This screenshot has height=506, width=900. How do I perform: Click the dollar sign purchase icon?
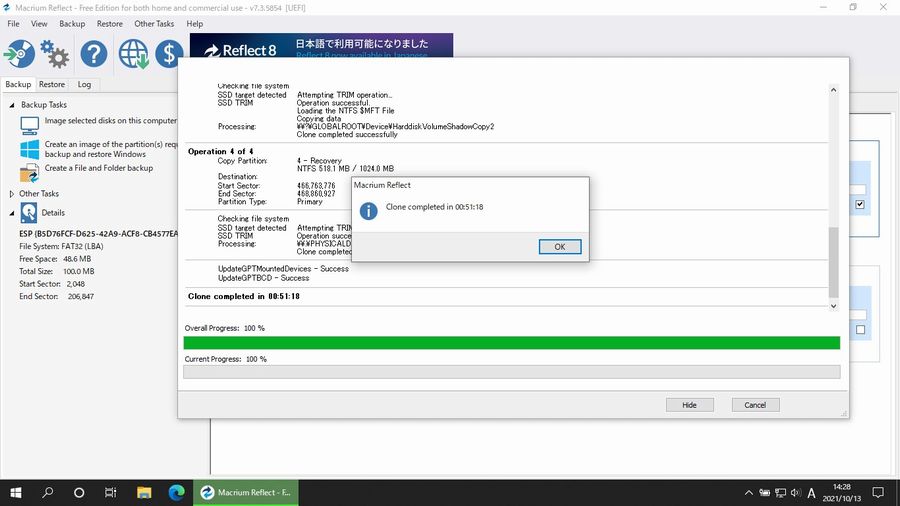[169, 54]
